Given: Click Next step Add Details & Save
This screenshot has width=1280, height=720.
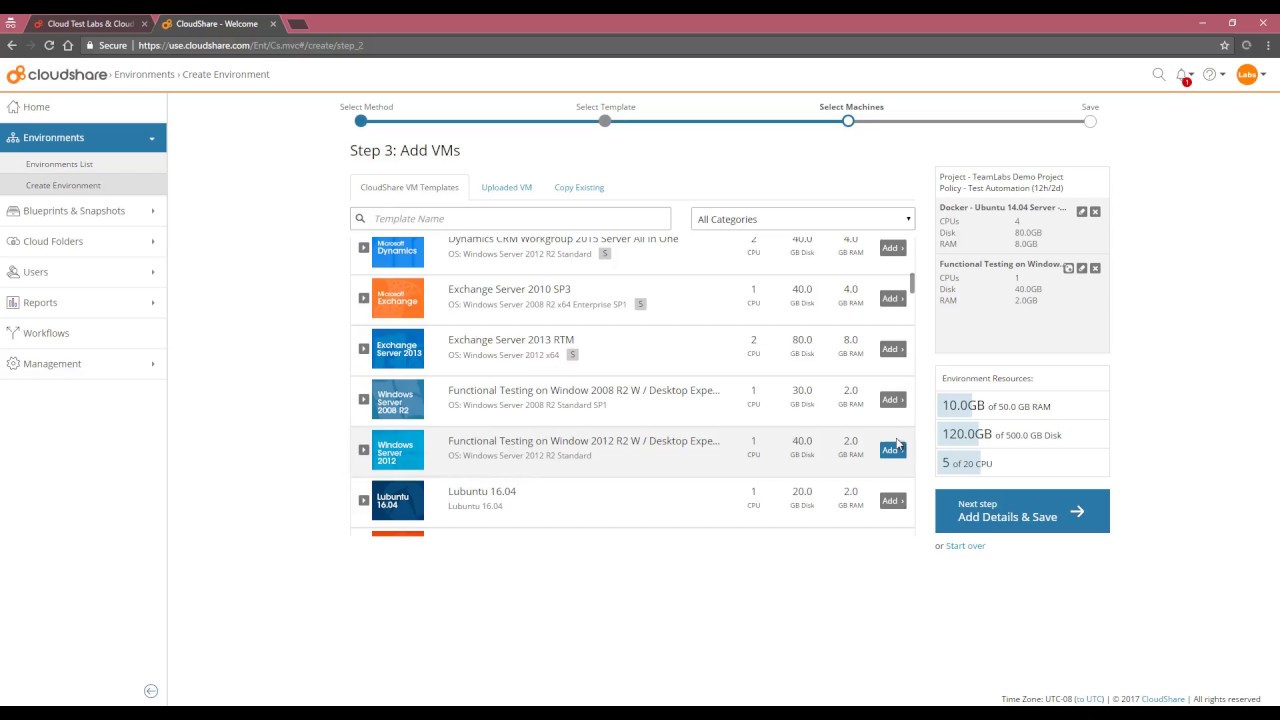Looking at the screenshot, I should [1022, 511].
